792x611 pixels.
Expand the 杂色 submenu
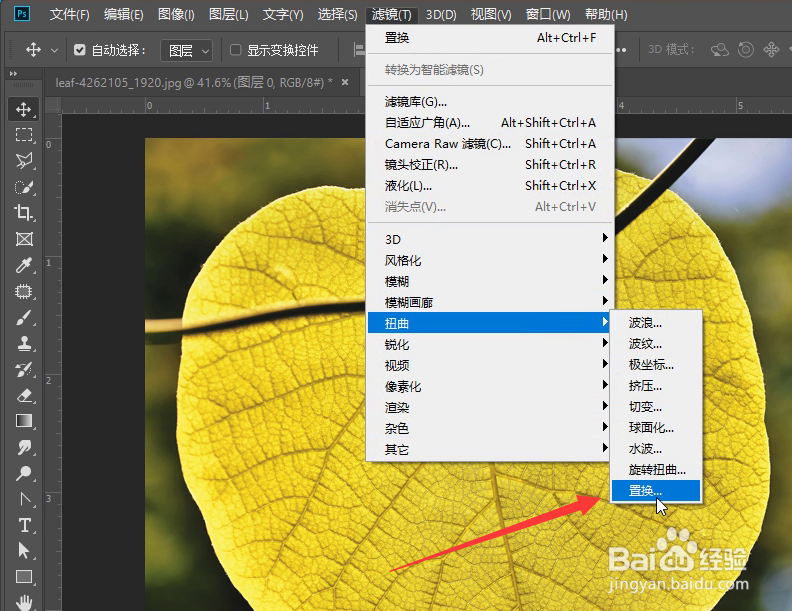point(489,428)
